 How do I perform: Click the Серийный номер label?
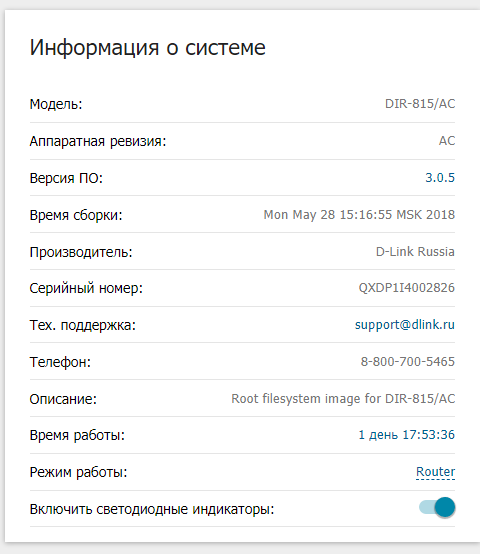[x=86, y=288]
